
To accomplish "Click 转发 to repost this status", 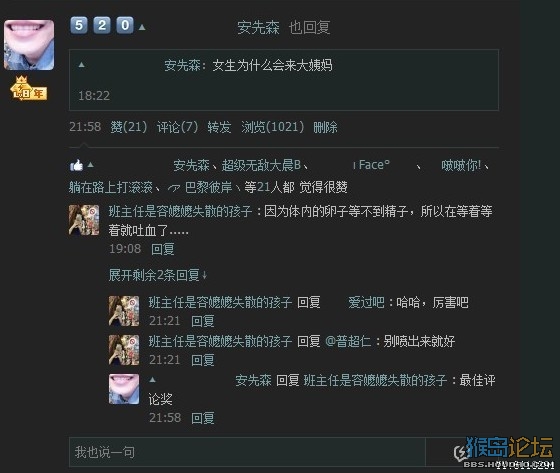I will pos(219,127).
